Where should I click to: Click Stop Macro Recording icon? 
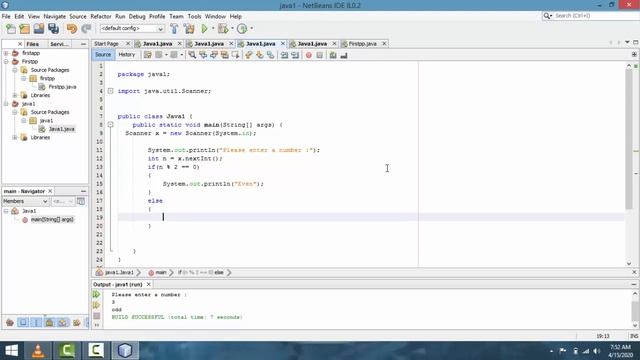[320, 55]
